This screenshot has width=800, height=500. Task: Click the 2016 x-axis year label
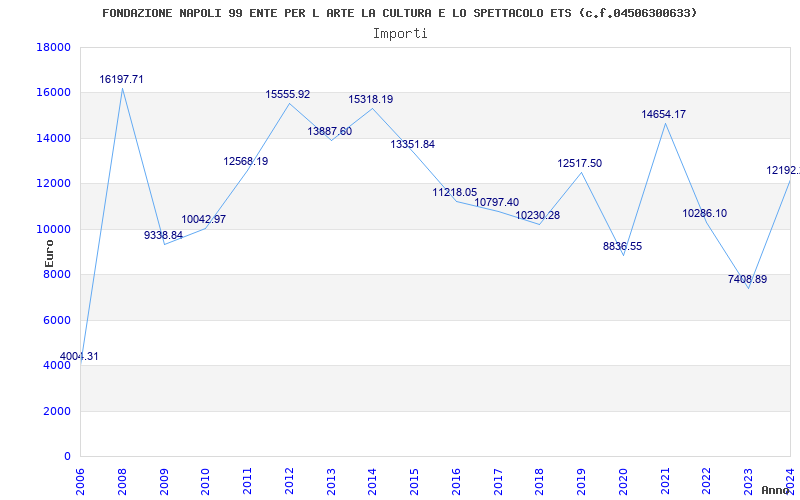[x=456, y=482]
